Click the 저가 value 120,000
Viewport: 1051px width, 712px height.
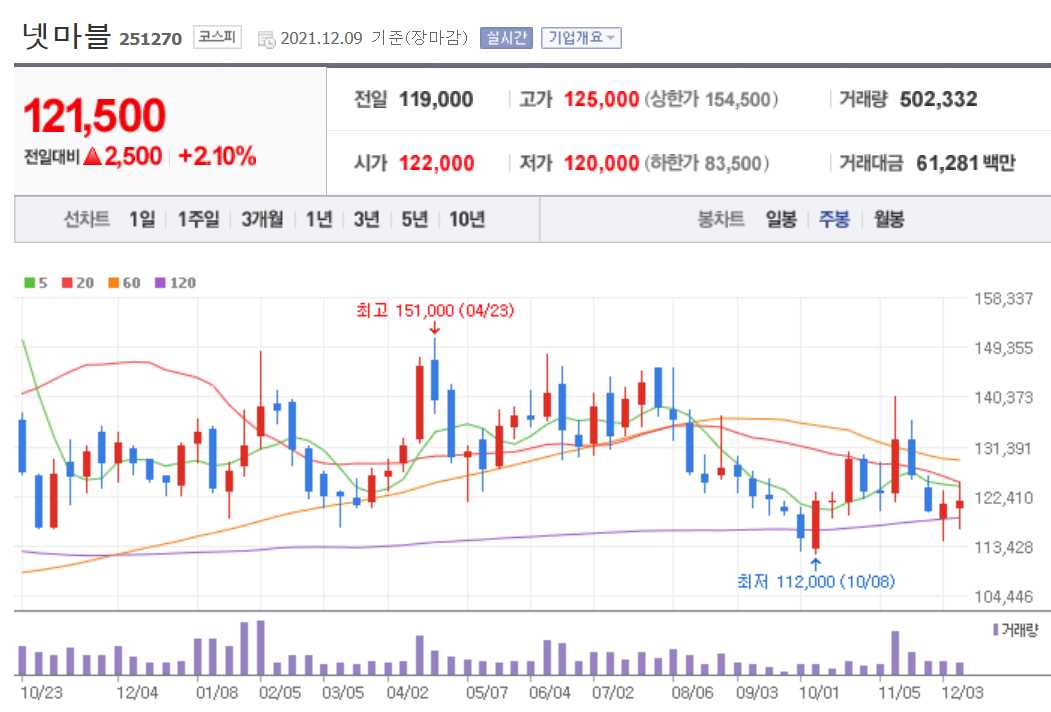601,163
